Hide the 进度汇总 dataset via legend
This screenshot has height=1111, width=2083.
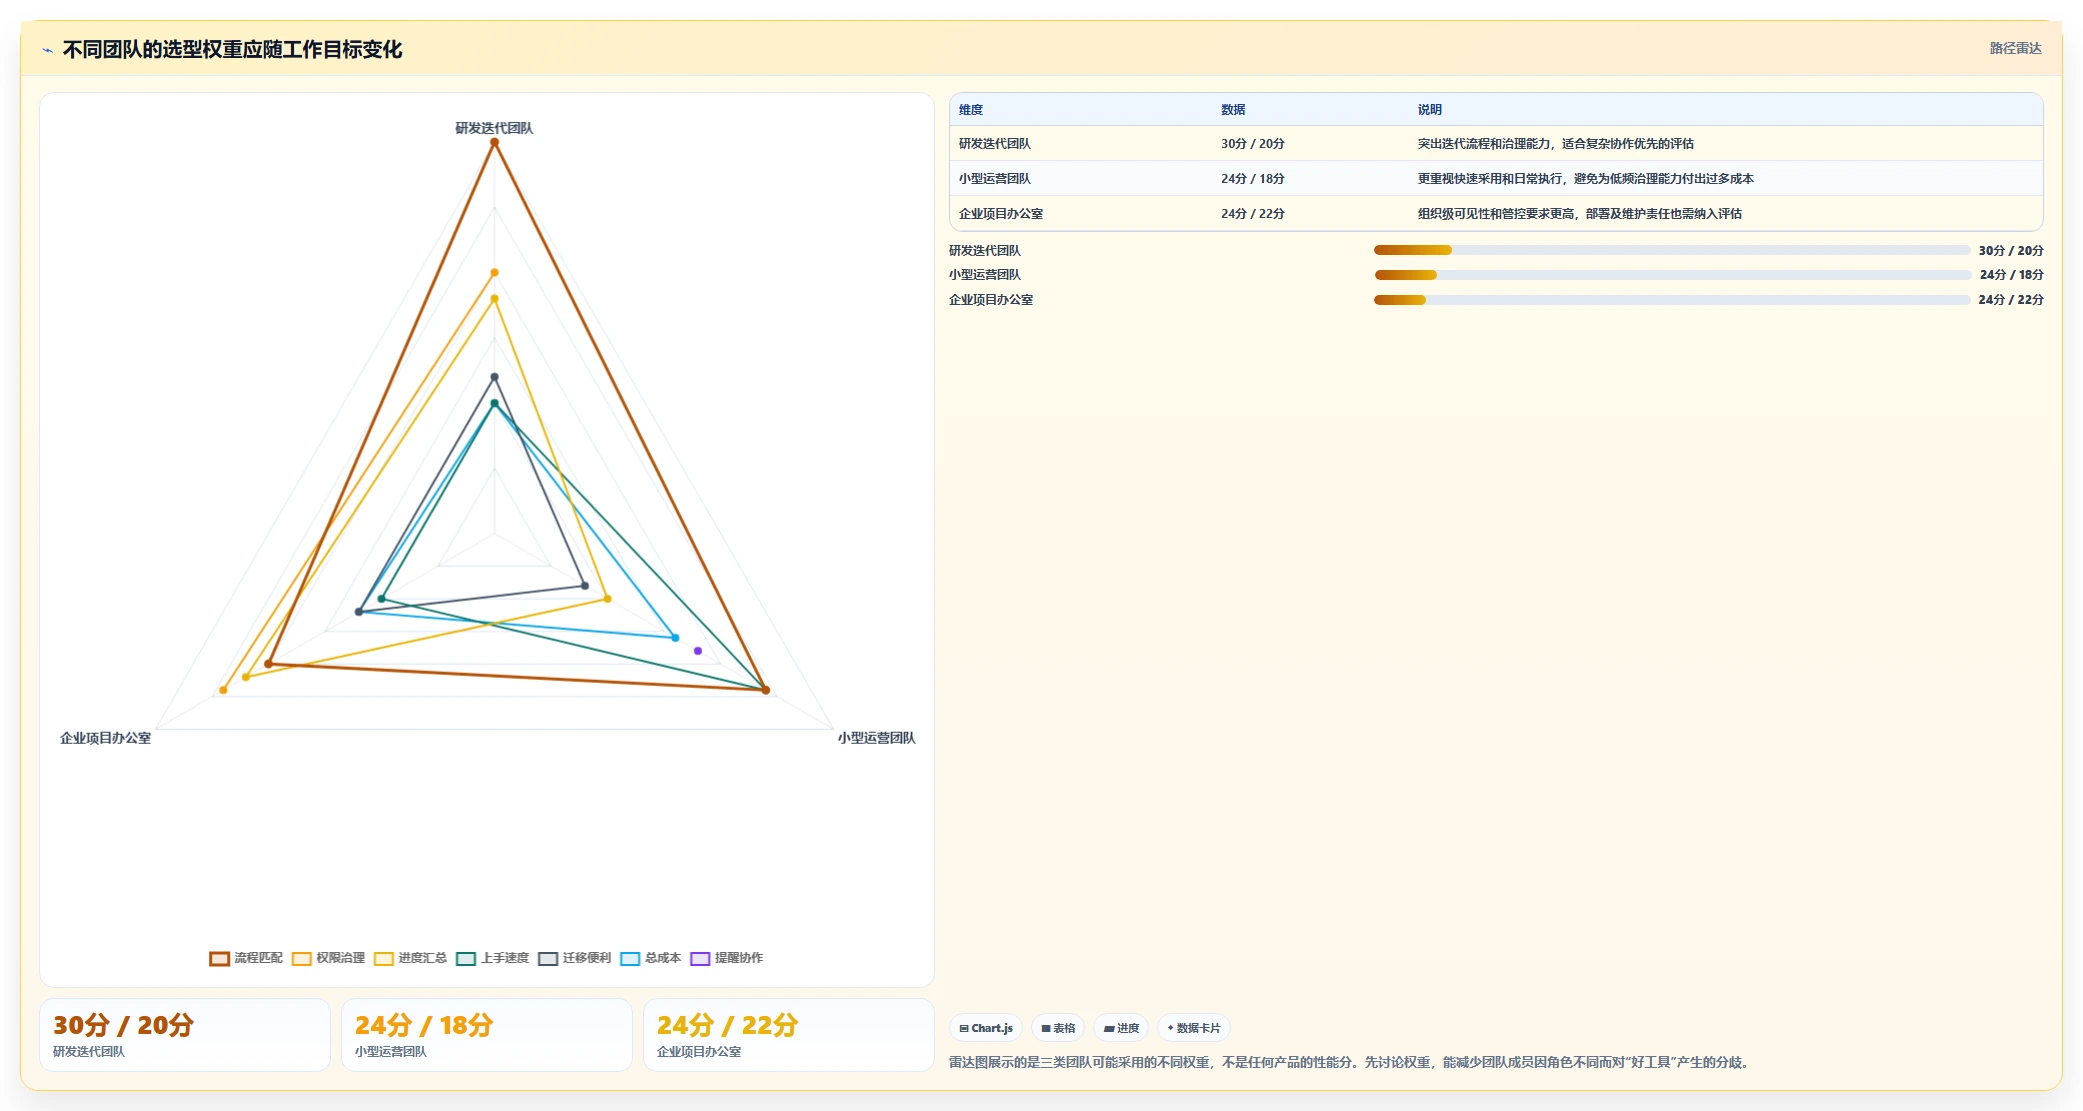(x=410, y=958)
